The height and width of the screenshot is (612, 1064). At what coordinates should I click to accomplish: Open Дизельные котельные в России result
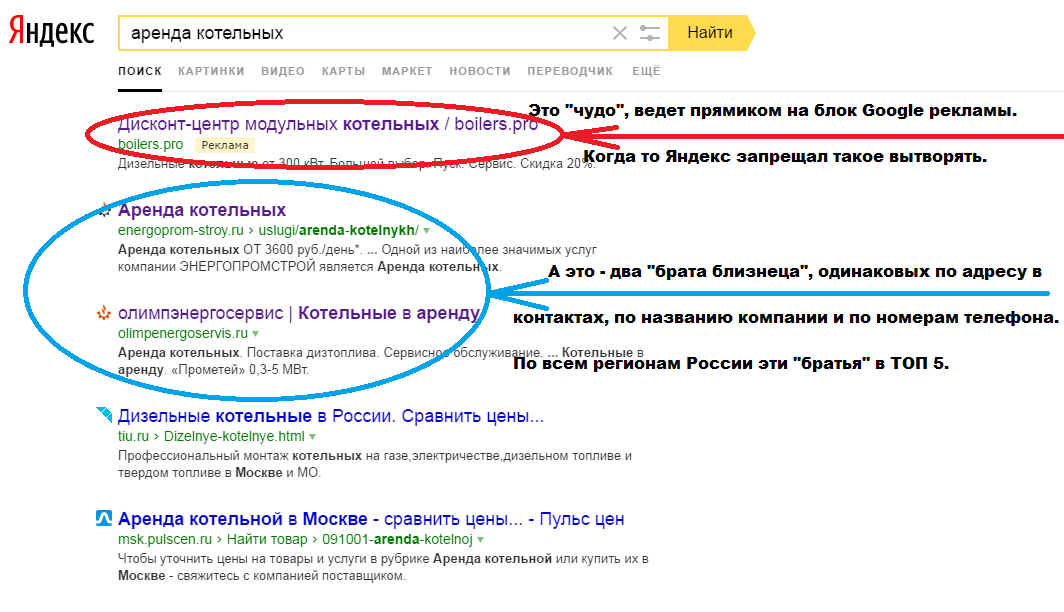click(331, 416)
